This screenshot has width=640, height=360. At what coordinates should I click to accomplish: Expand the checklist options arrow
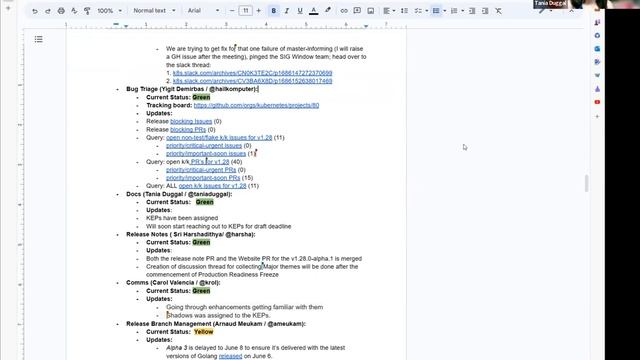coord(427,11)
